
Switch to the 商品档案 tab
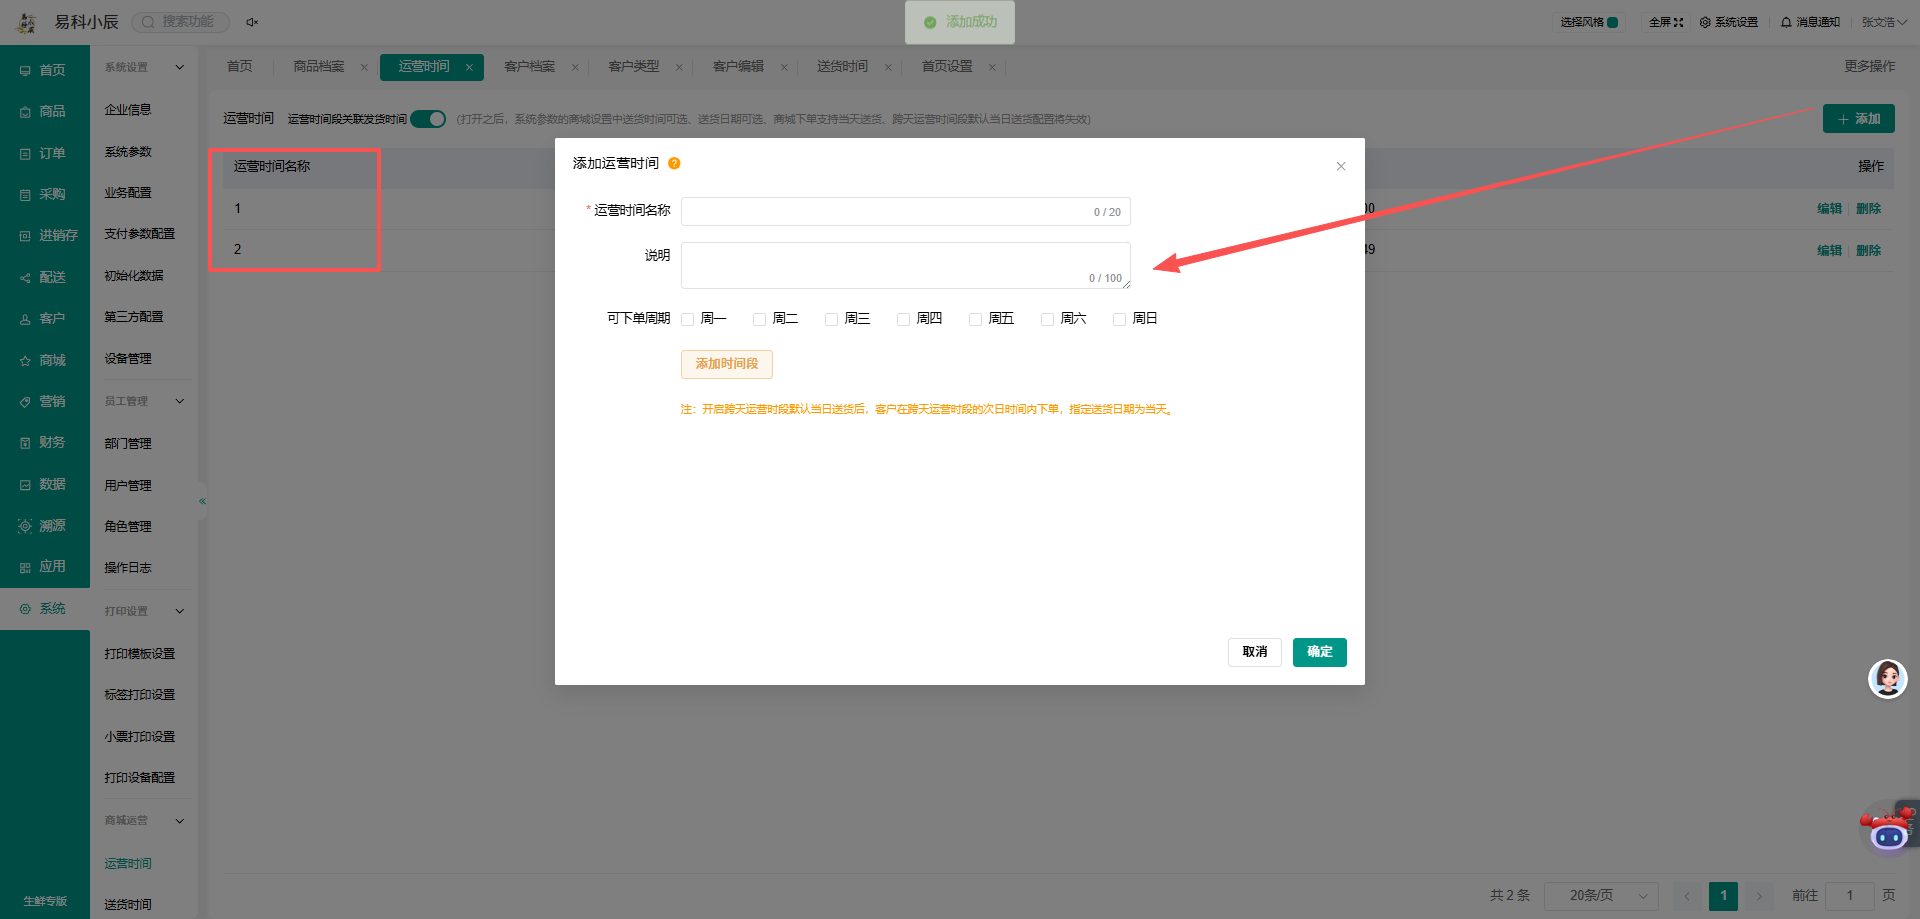pos(319,67)
